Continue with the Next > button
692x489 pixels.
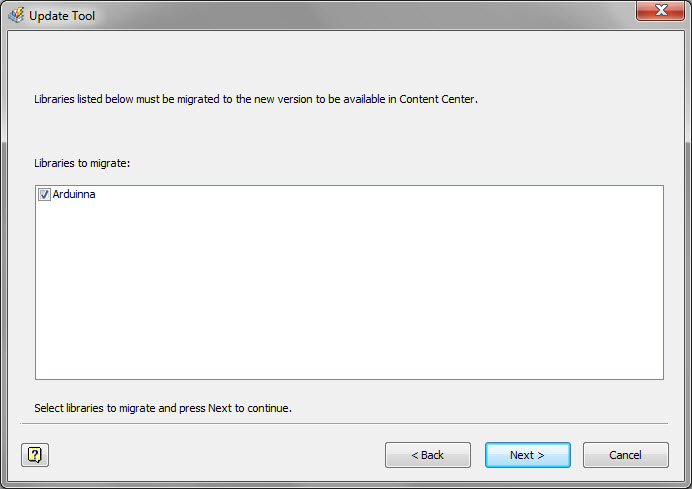point(527,455)
